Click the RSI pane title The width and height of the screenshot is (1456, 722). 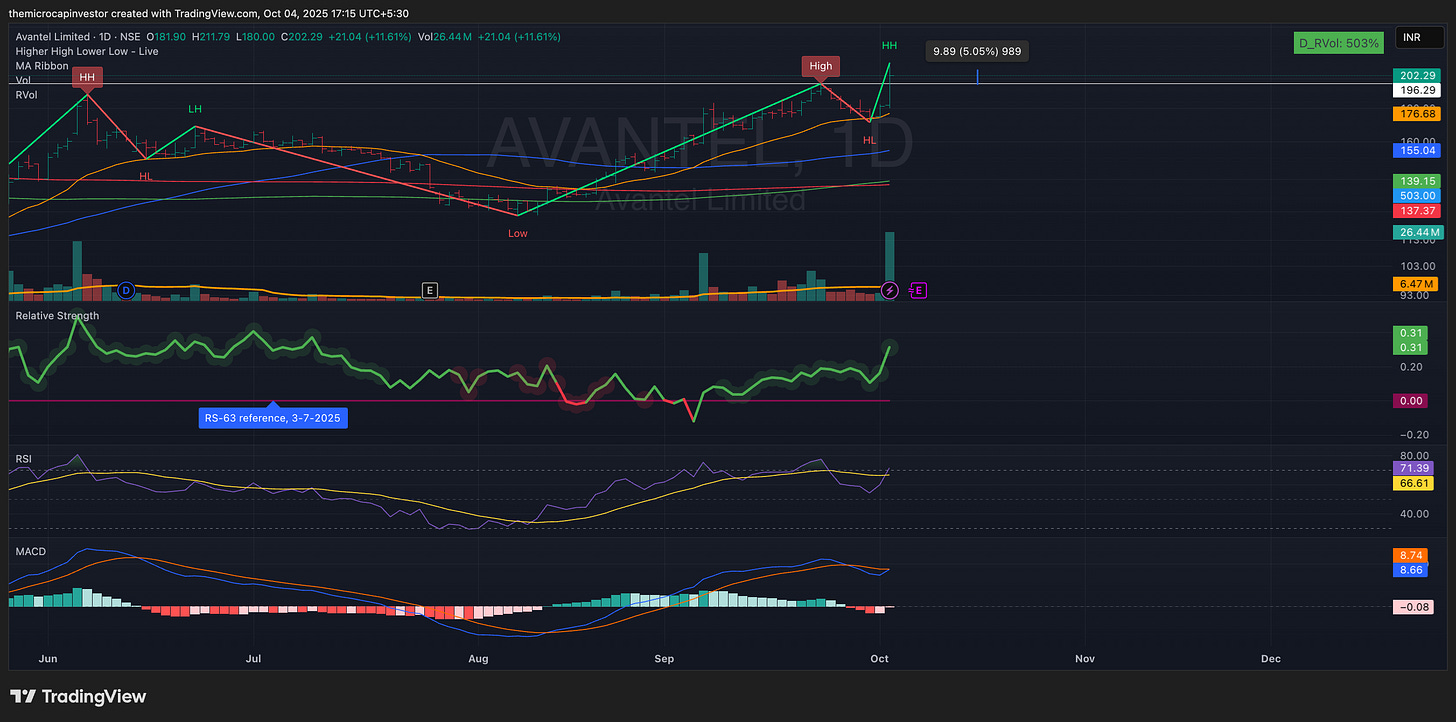coord(23,460)
